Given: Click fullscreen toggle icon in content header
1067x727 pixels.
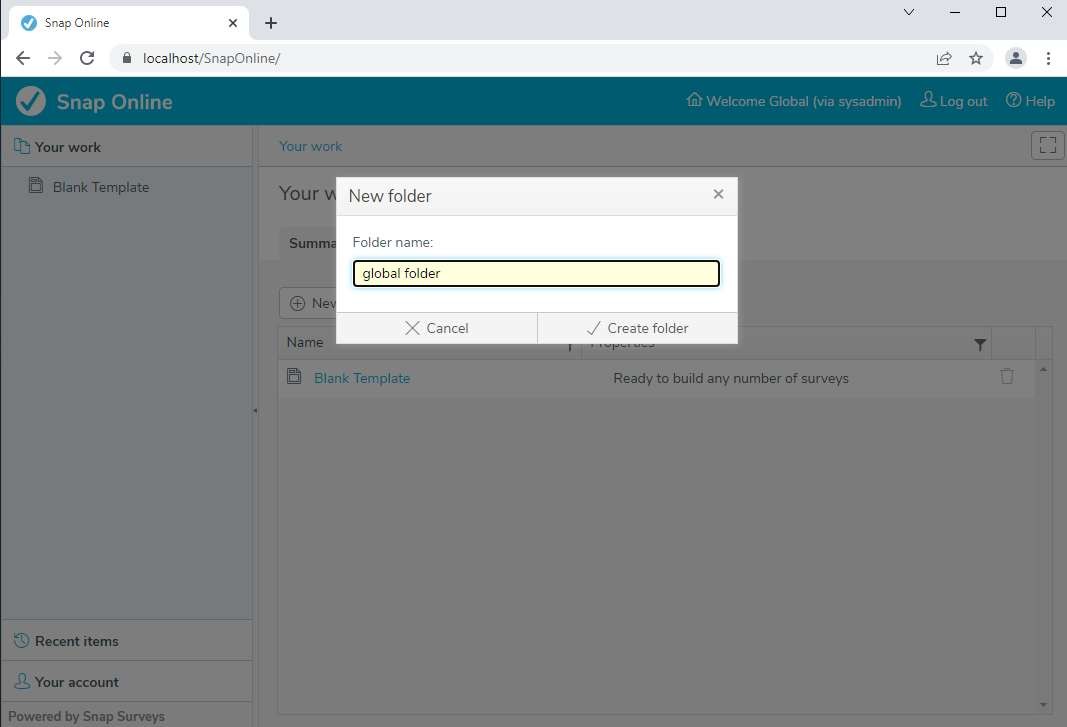Looking at the screenshot, I should pos(1047,146).
